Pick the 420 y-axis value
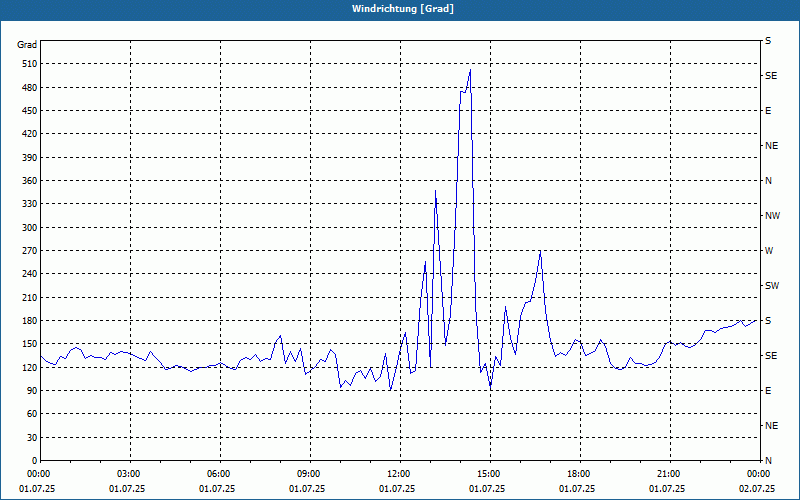Viewport: 800px width, 500px height. pos(30,134)
